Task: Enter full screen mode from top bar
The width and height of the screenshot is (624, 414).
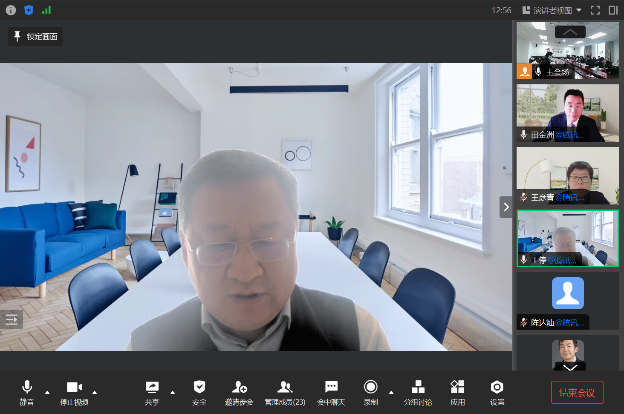Action: (x=597, y=10)
